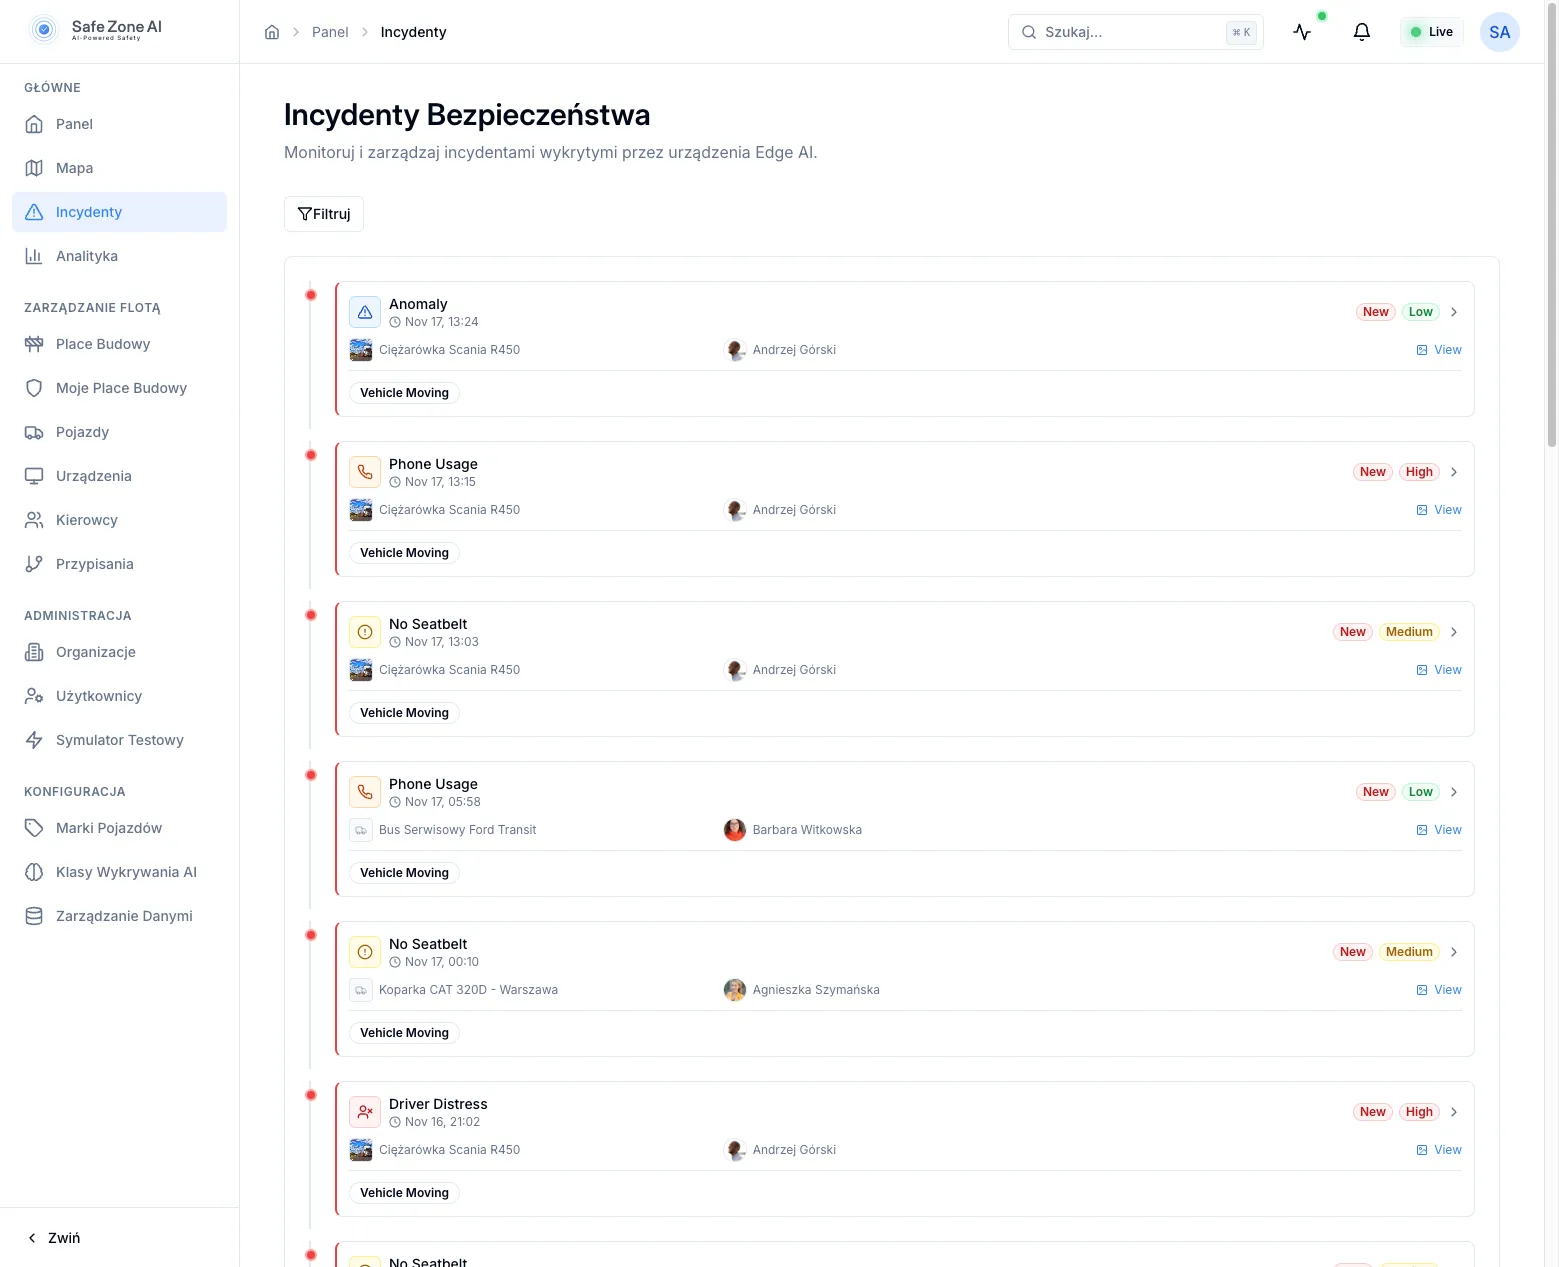Open the Filtruj filter options
The image size is (1559, 1267).
tap(324, 214)
